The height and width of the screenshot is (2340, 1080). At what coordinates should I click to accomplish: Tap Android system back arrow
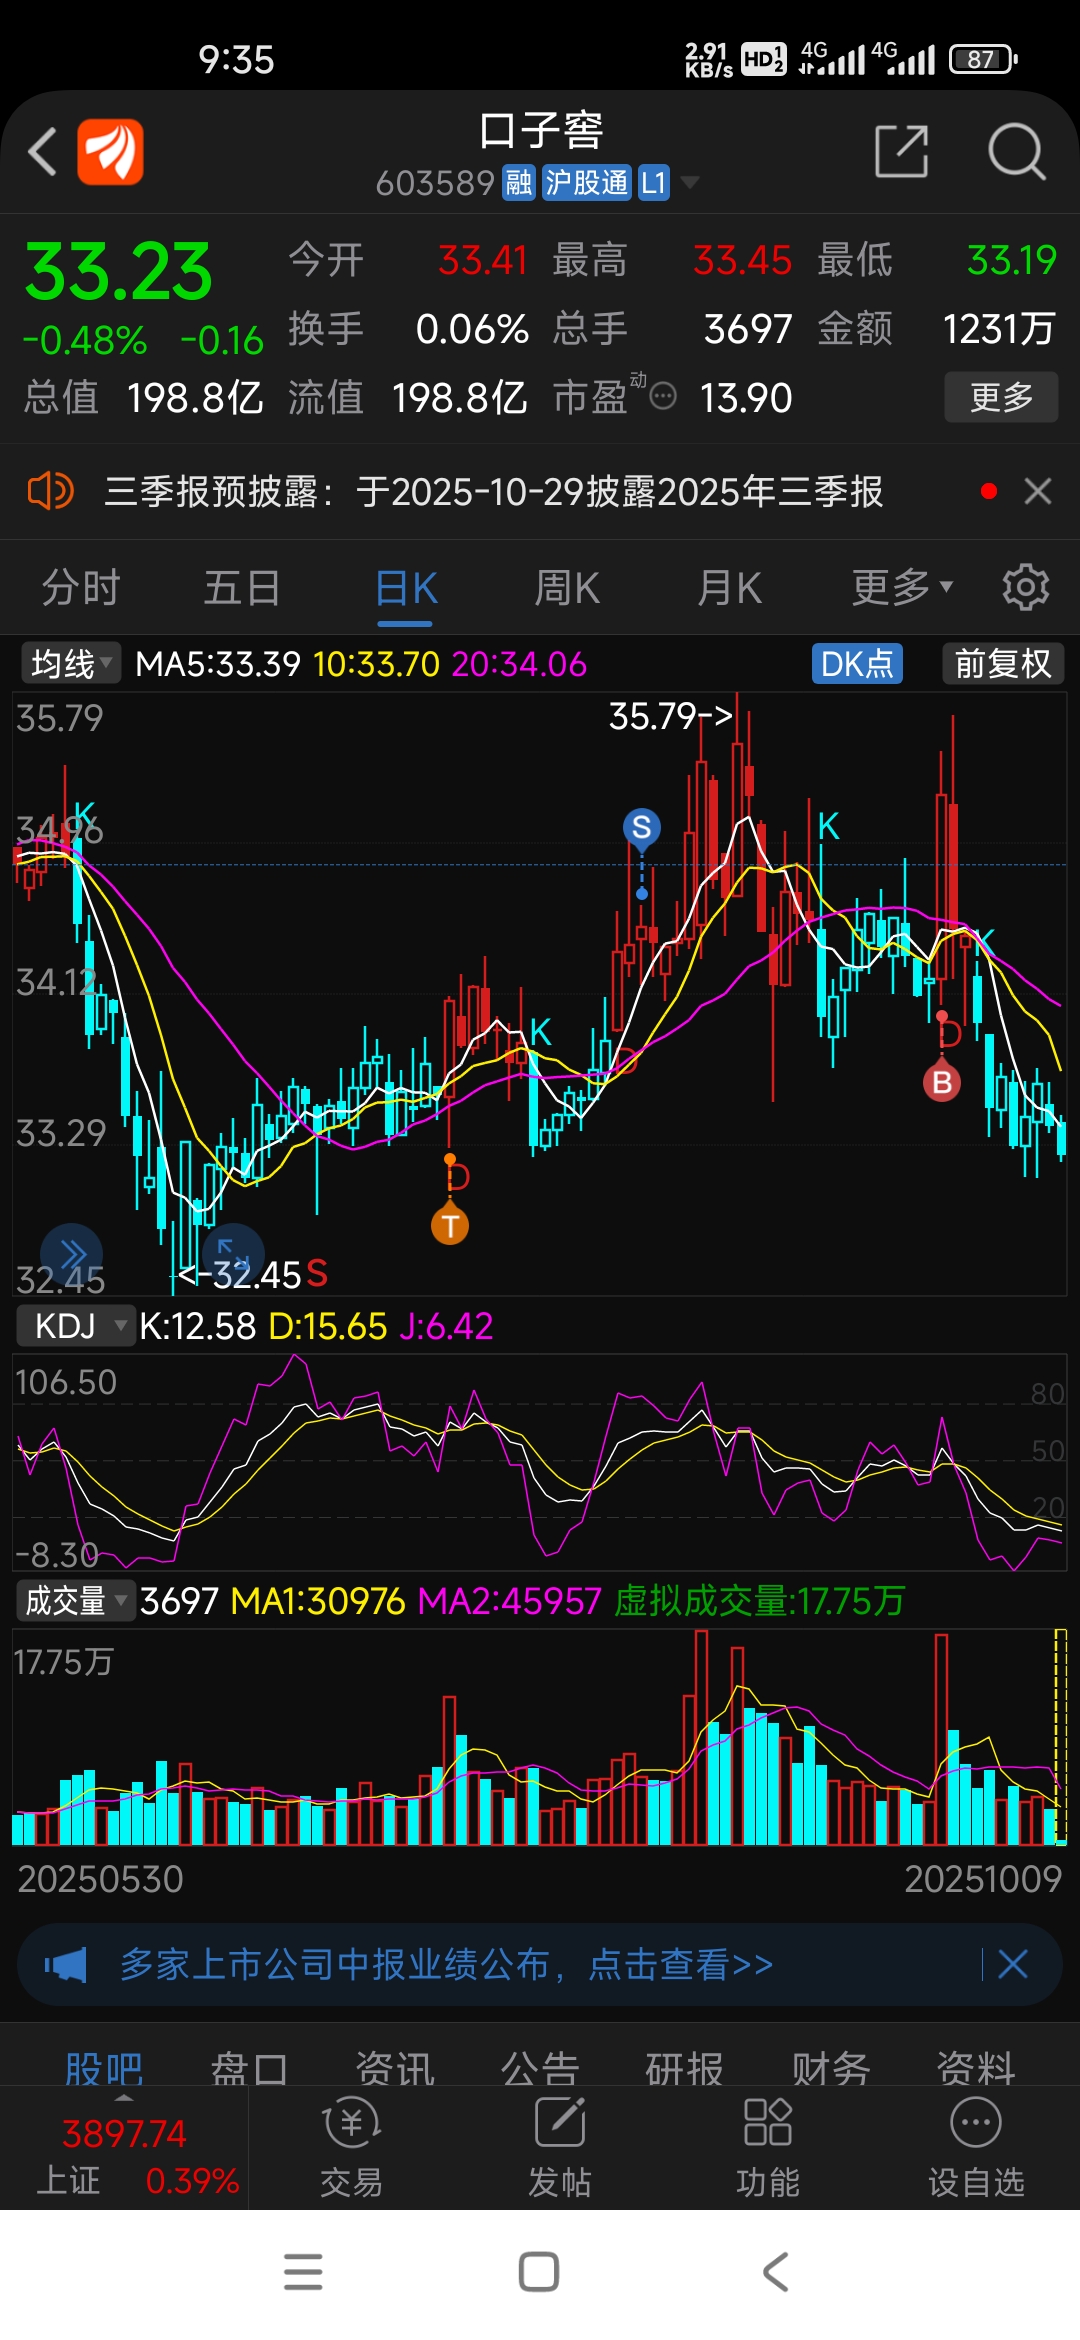pos(776,2272)
